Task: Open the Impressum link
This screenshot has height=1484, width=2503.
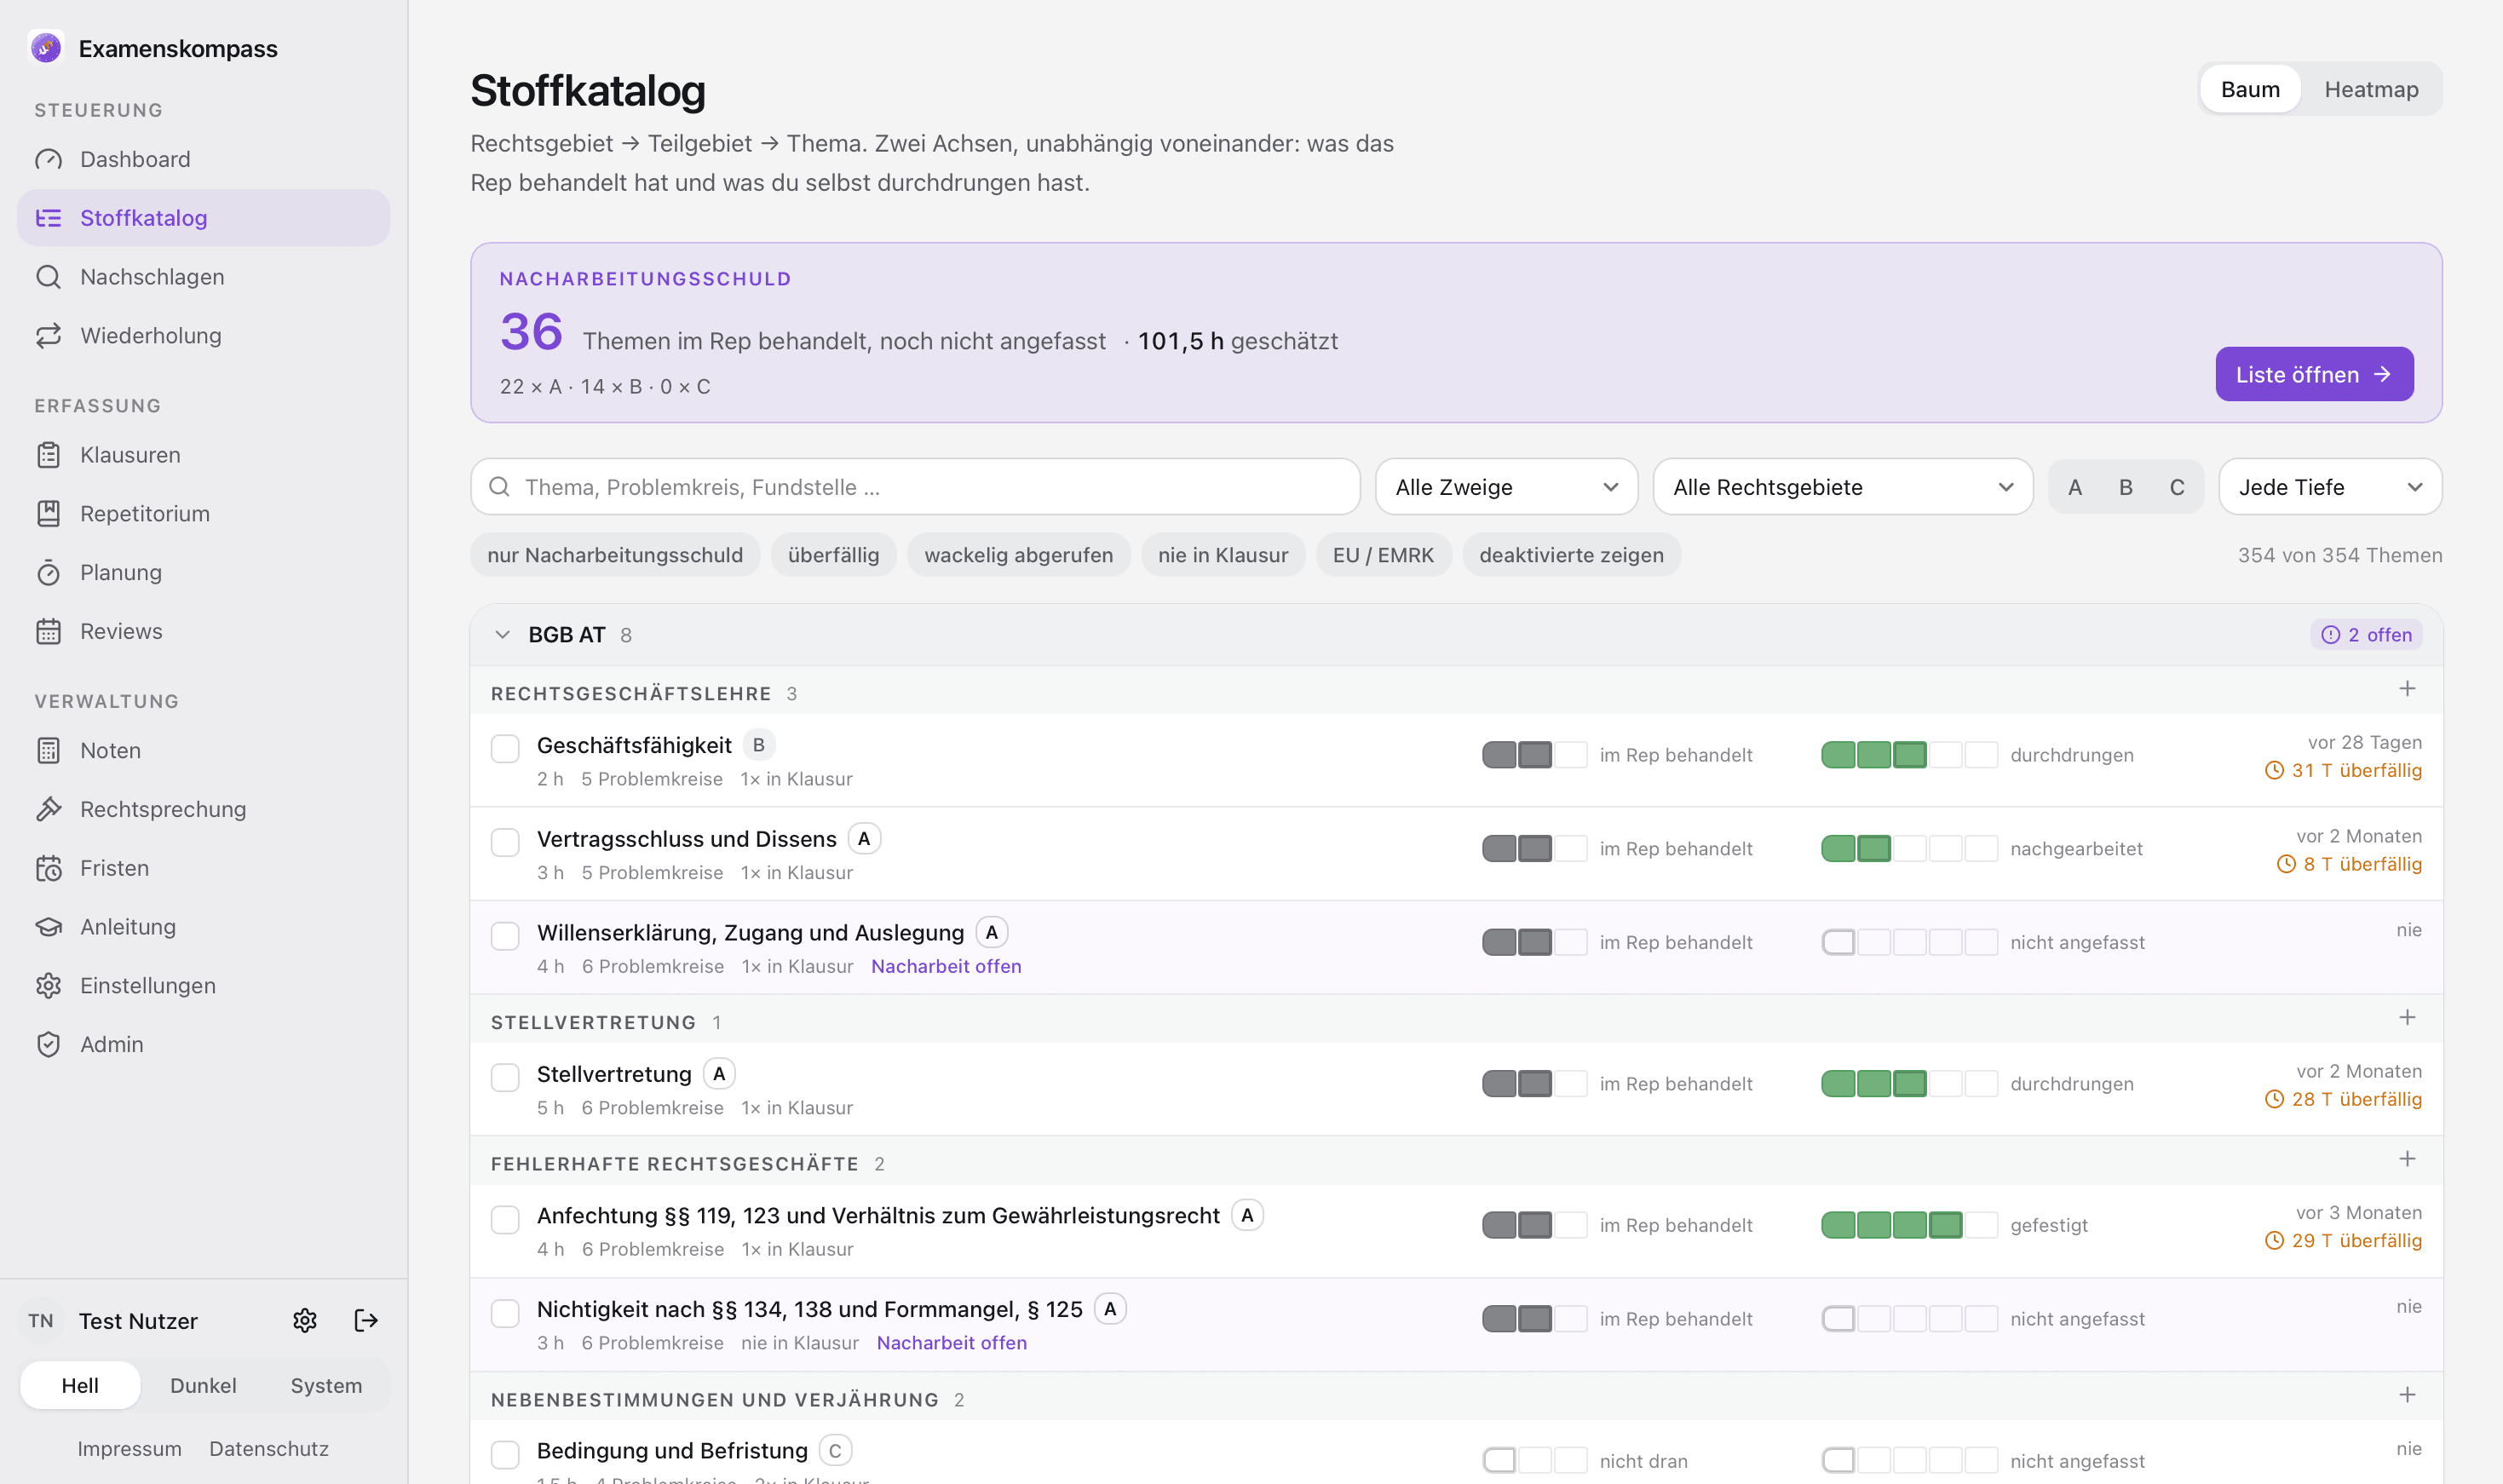Action: click(129, 1448)
